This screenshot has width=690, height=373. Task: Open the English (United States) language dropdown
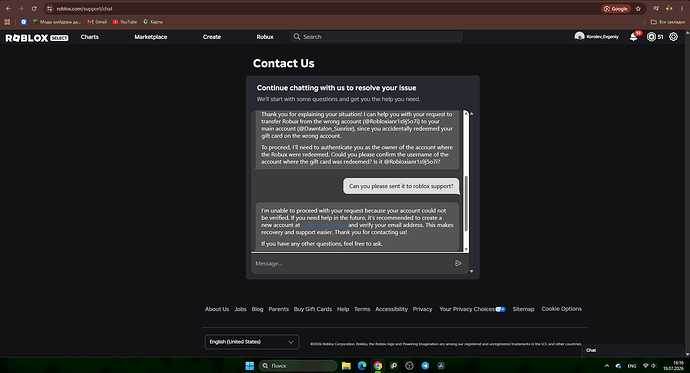tap(252, 342)
